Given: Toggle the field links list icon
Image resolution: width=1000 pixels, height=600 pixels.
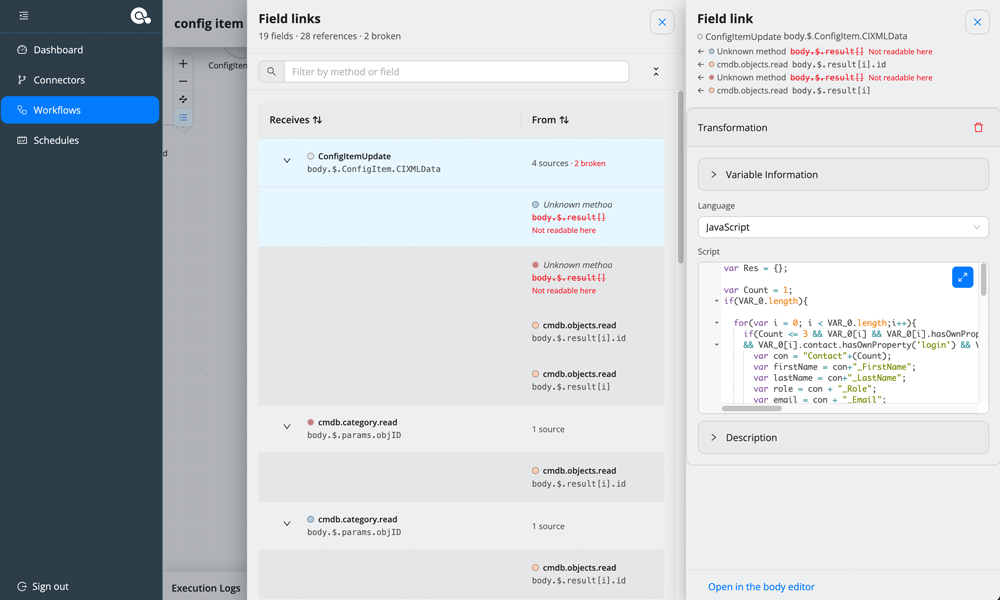Looking at the screenshot, I should [x=183, y=117].
